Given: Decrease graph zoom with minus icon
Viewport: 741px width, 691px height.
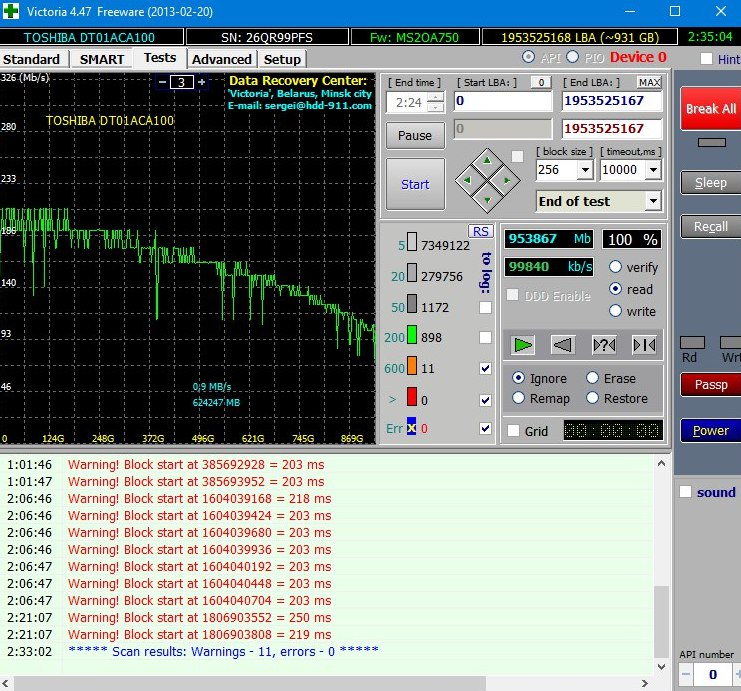Looking at the screenshot, I should (x=162, y=82).
